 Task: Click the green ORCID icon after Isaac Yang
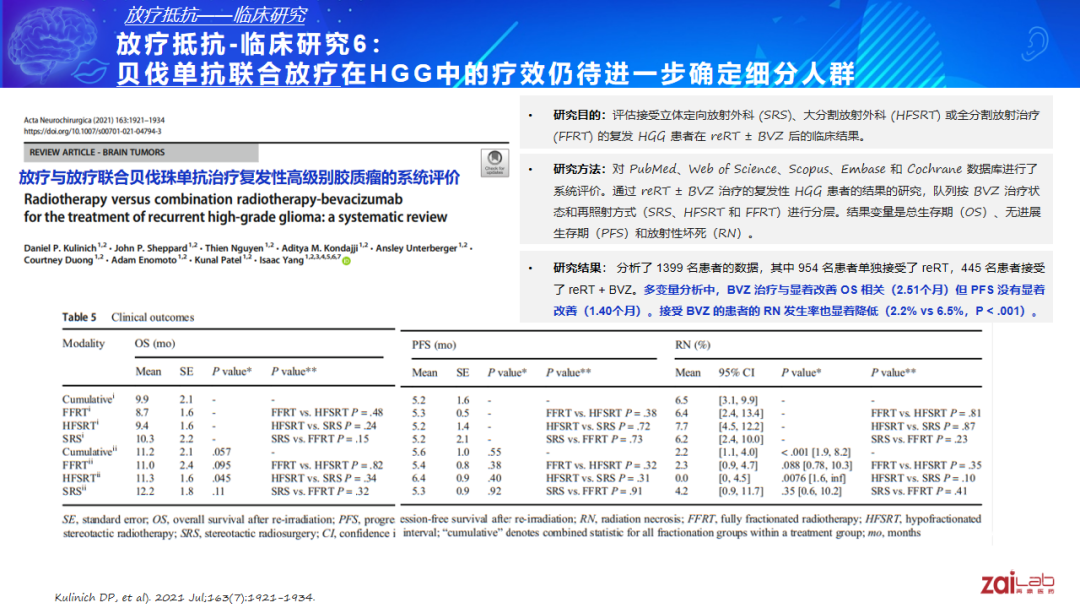click(346, 260)
